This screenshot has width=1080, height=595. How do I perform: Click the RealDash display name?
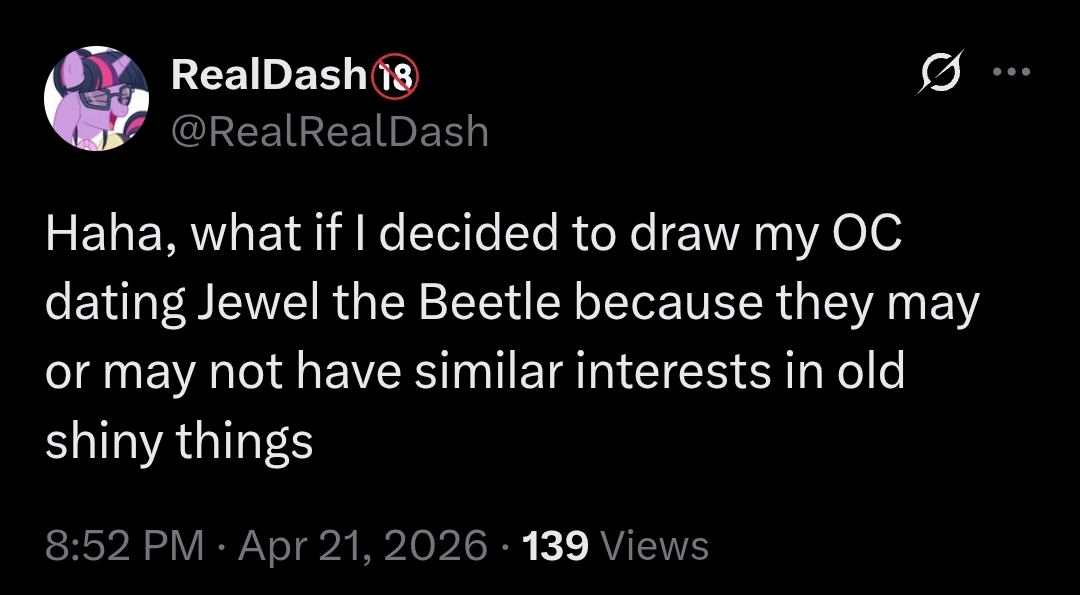pyautogui.click(x=268, y=76)
